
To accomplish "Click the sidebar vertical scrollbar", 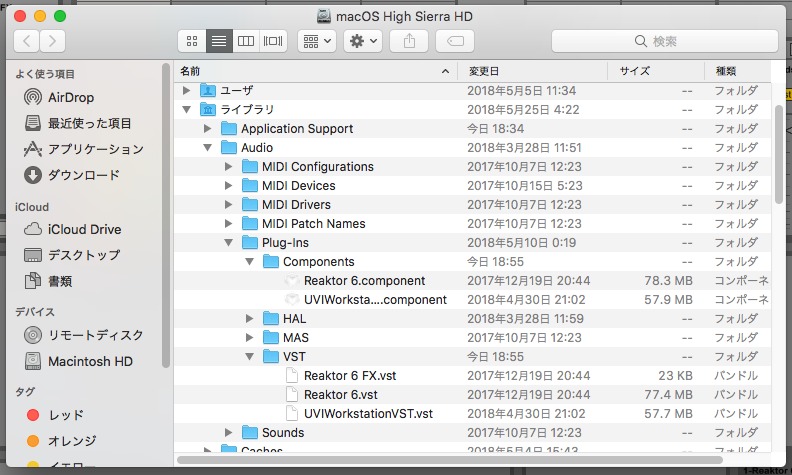I will pyautogui.click(x=166, y=215).
